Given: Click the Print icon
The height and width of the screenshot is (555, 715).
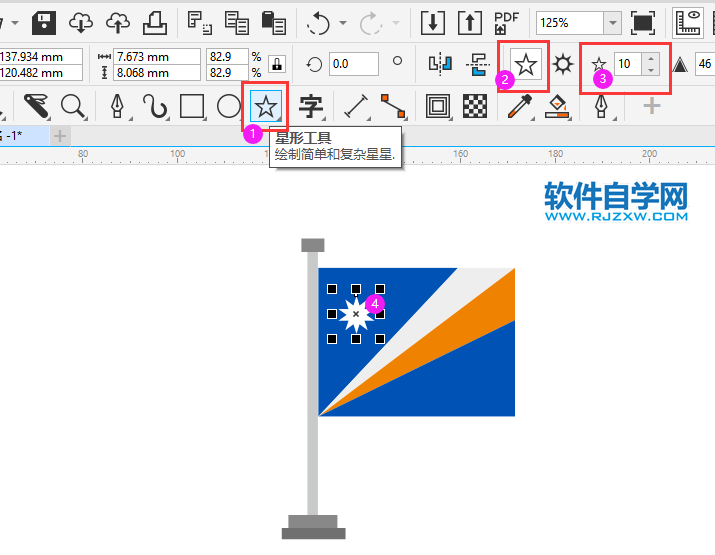Looking at the screenshot, I should pos(155,22).
